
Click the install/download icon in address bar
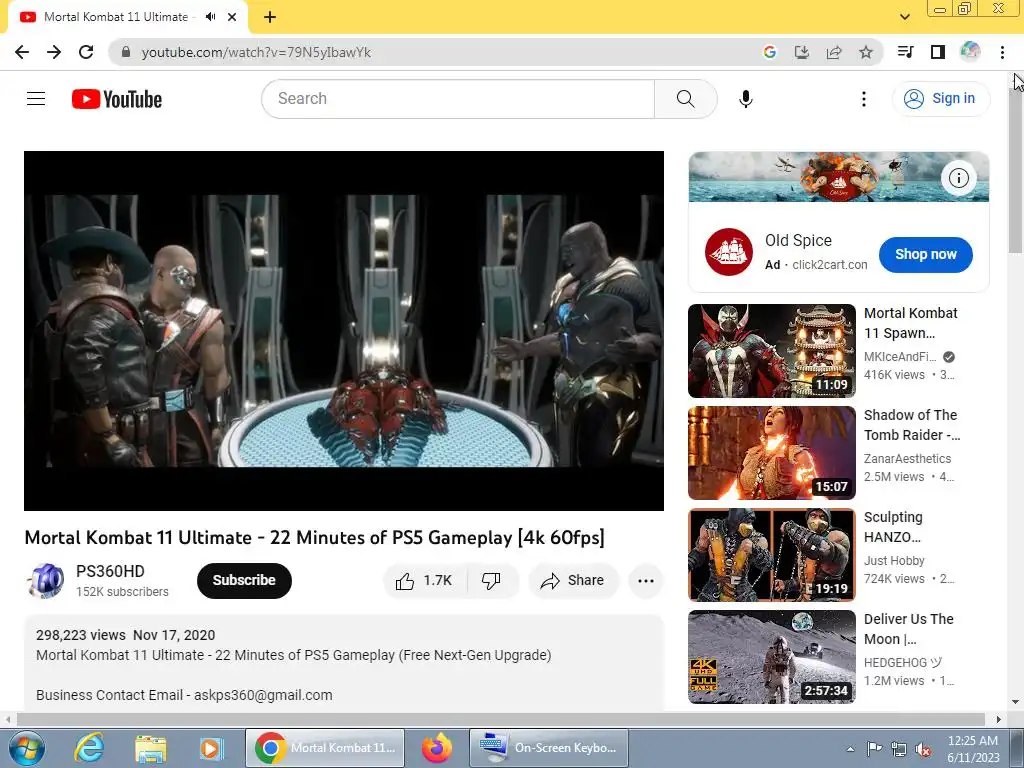[801, 52]
